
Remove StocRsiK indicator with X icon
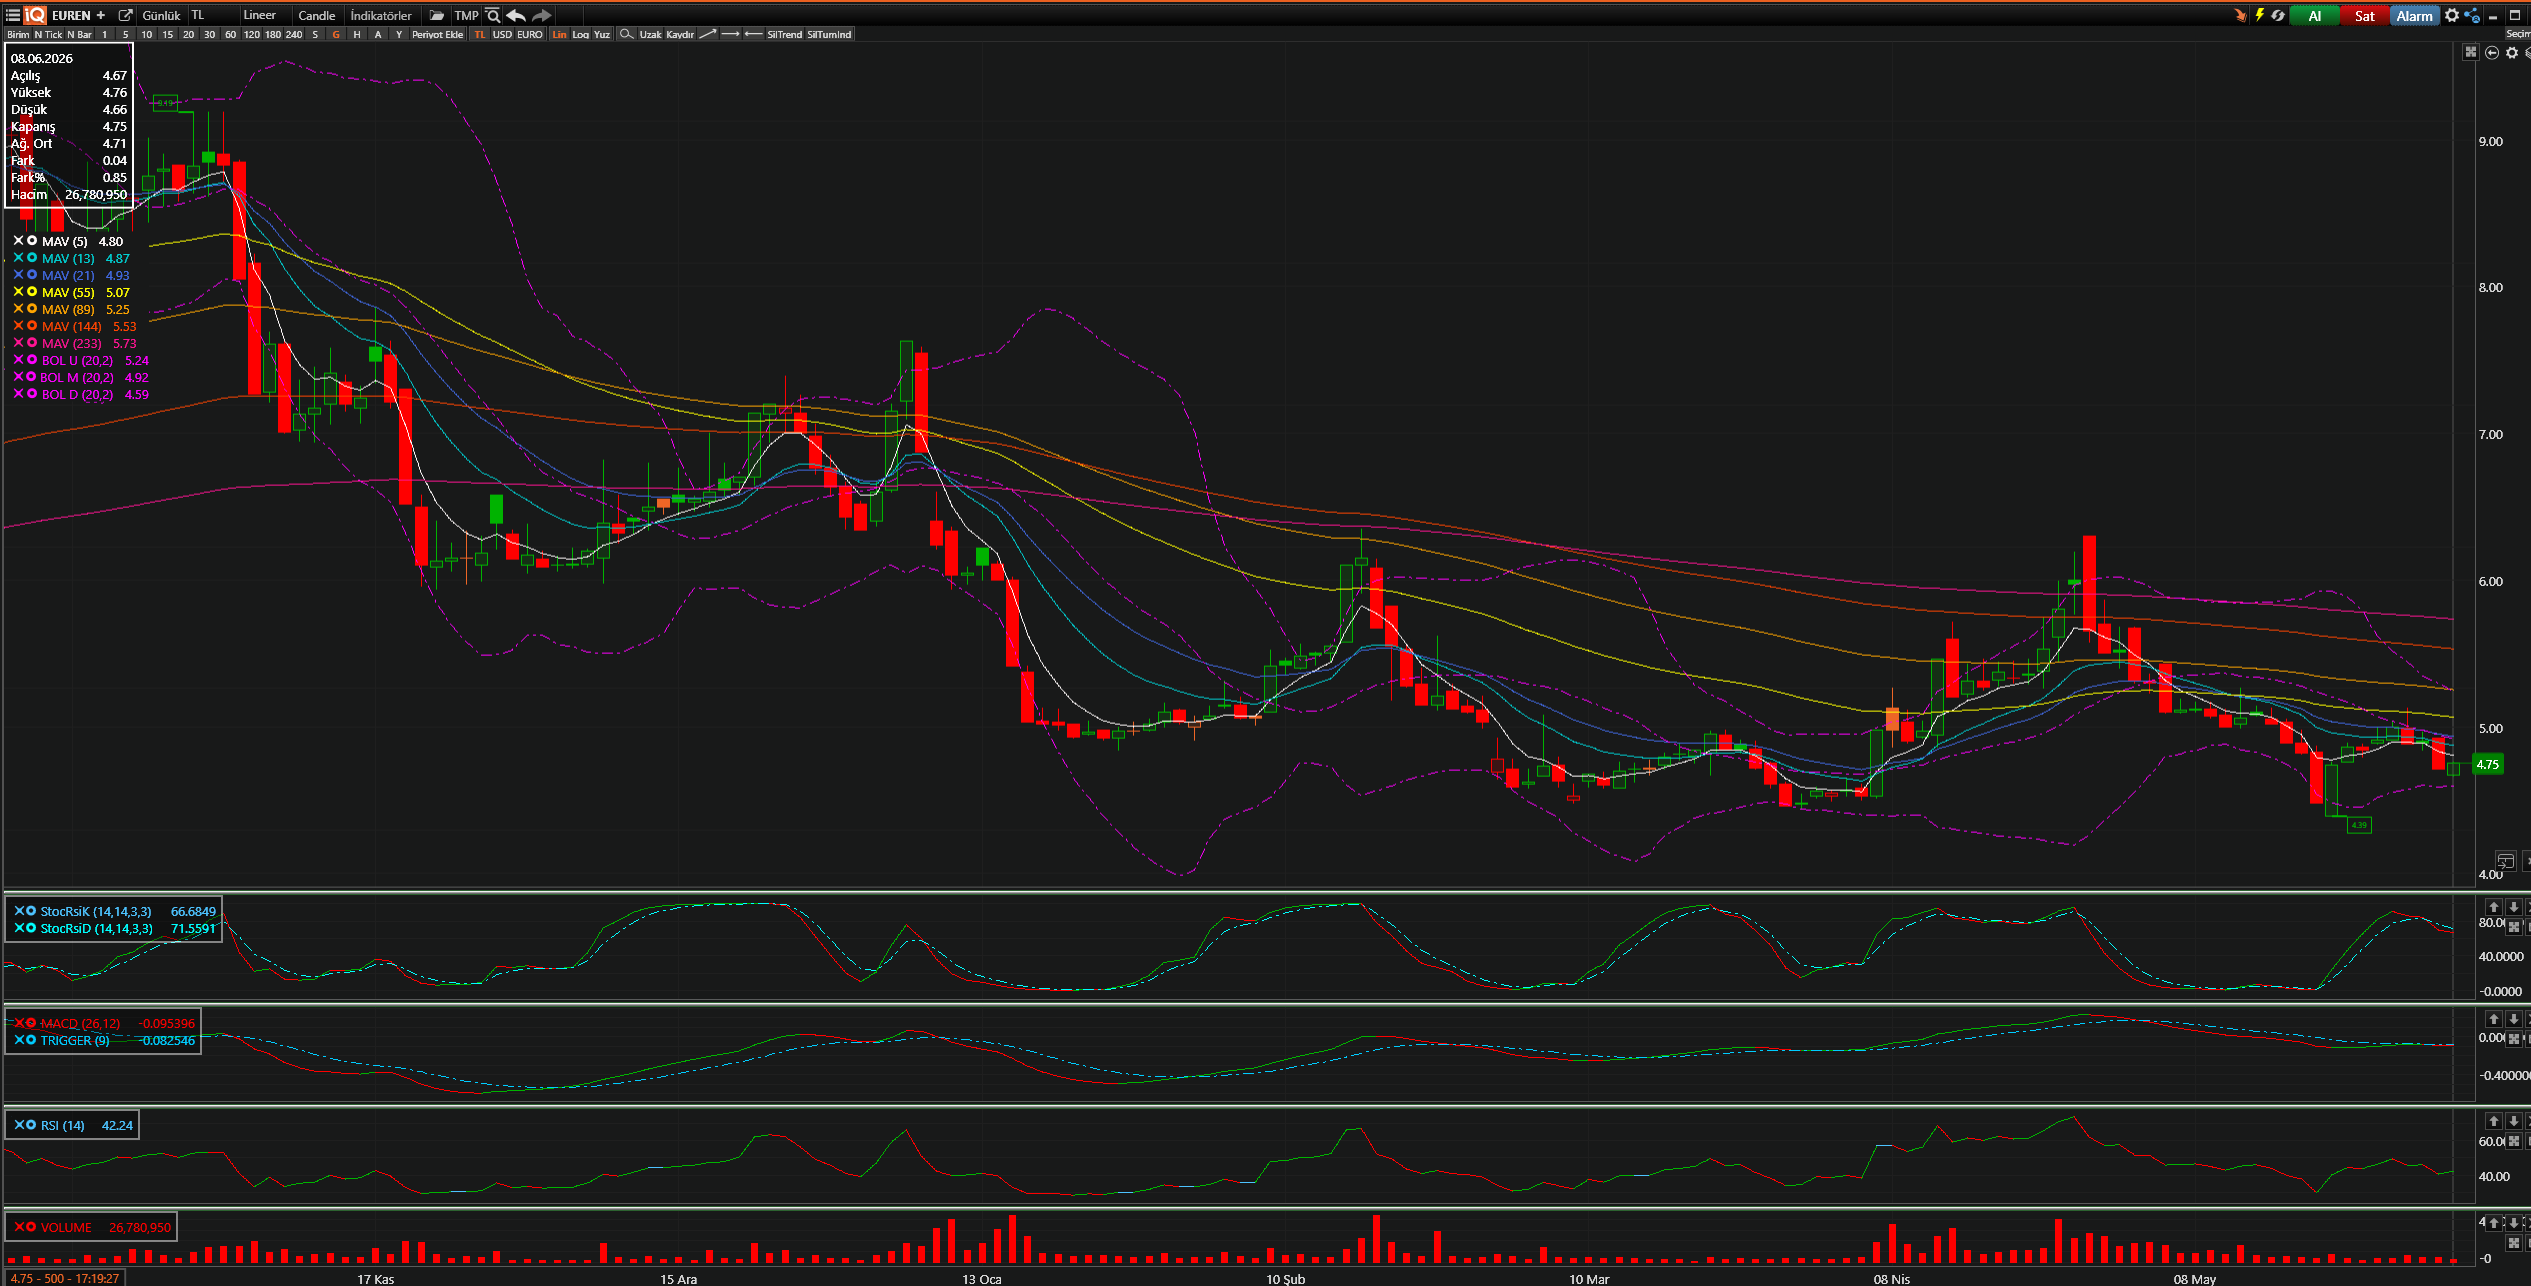coord(19,911)
